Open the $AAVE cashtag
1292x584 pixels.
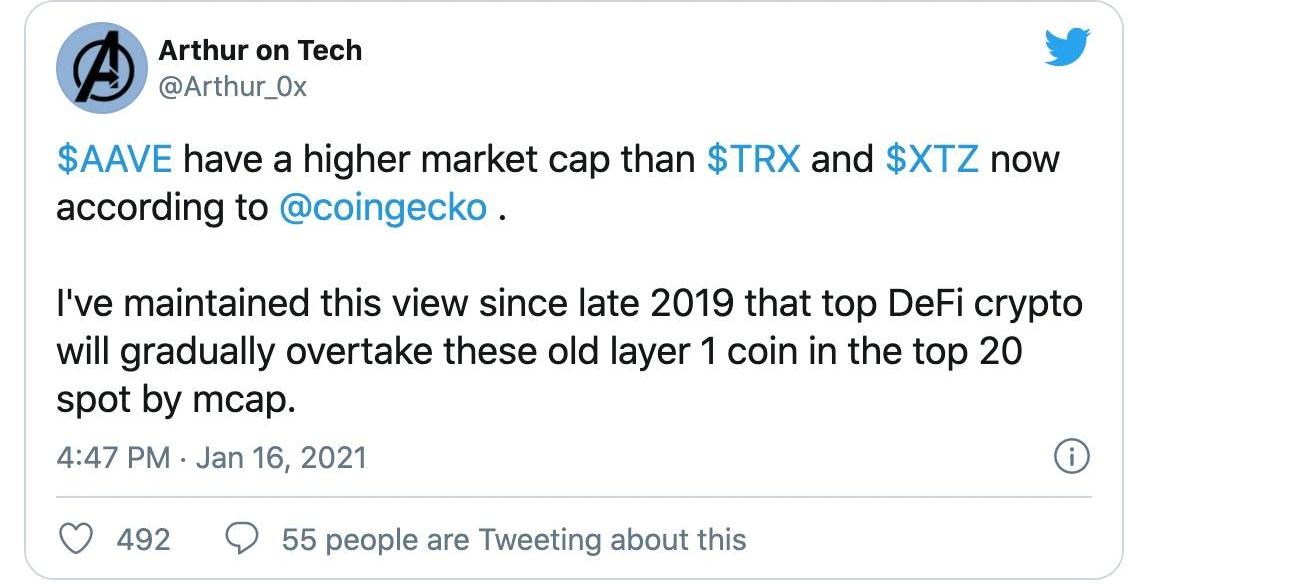(x=115, y=160)
